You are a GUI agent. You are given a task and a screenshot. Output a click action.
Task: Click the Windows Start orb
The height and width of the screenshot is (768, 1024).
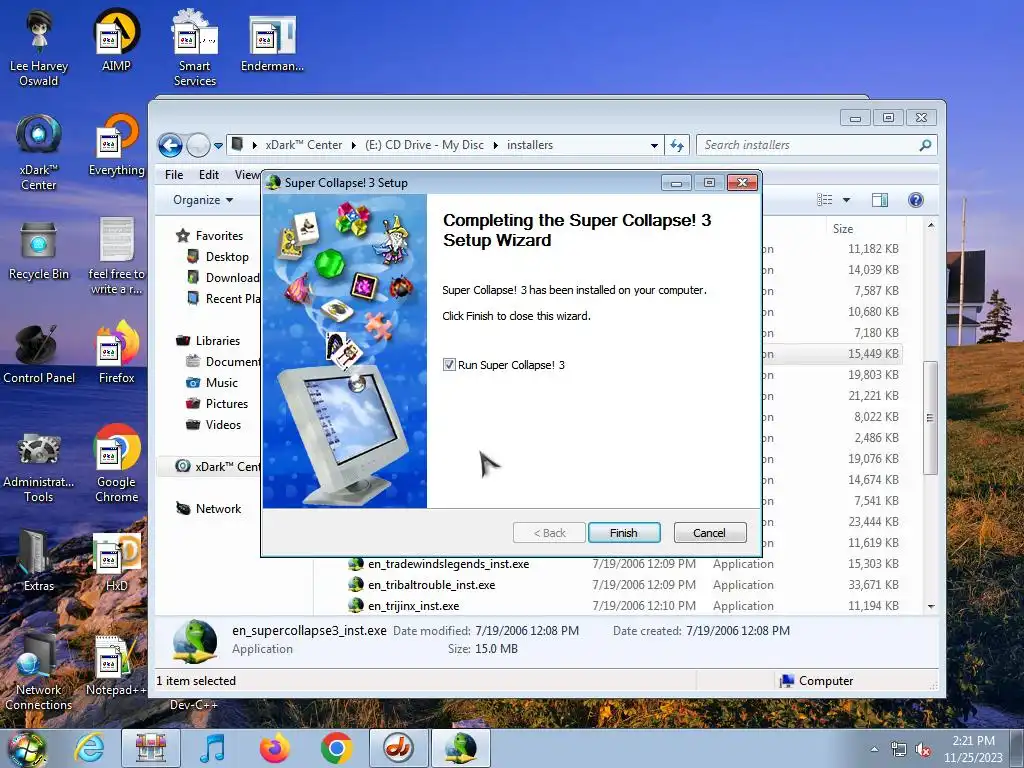[26, 749]
